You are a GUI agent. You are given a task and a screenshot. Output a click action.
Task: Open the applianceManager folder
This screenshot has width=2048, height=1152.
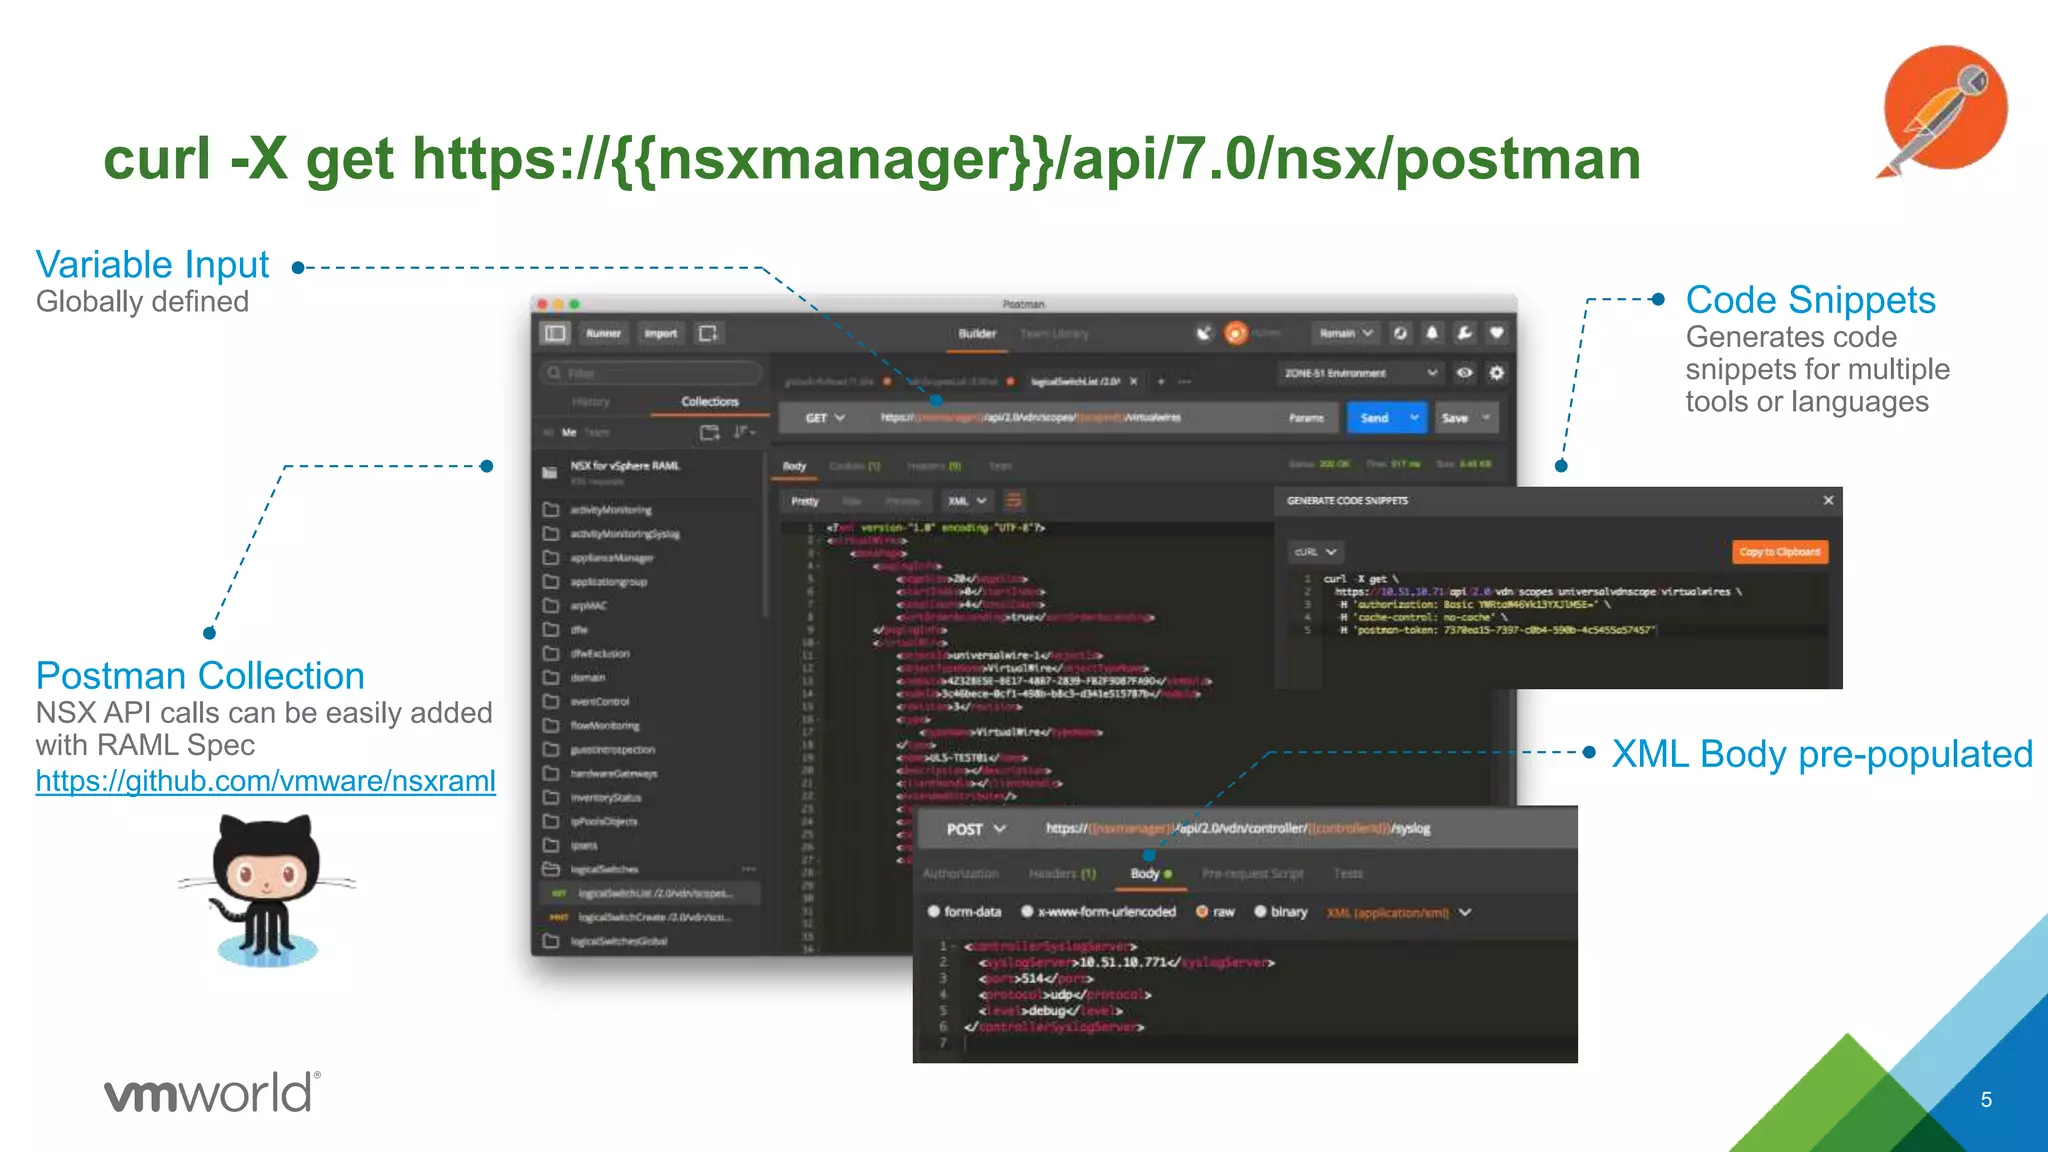point(610,558)
